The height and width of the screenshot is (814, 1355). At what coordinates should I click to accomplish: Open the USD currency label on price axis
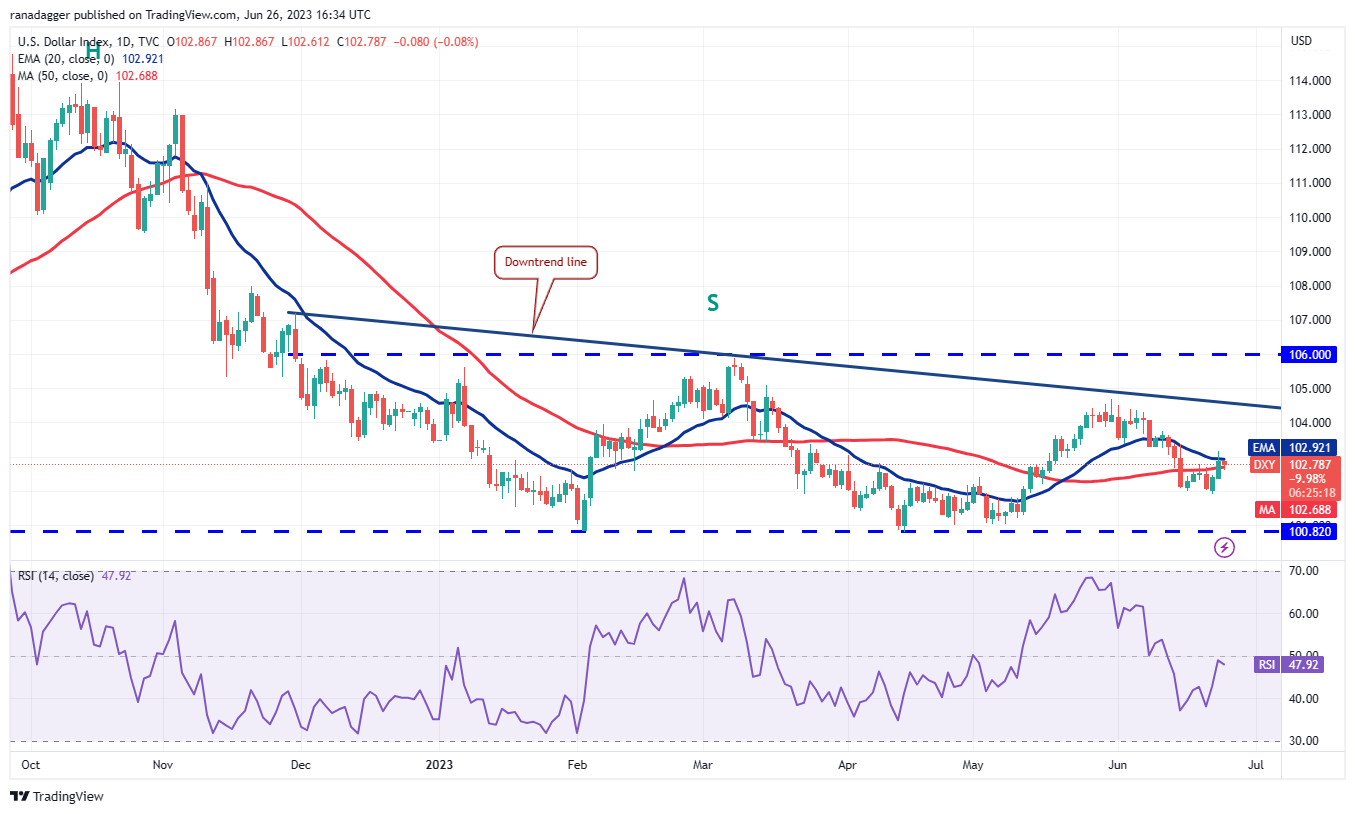tap(1301, 41)
